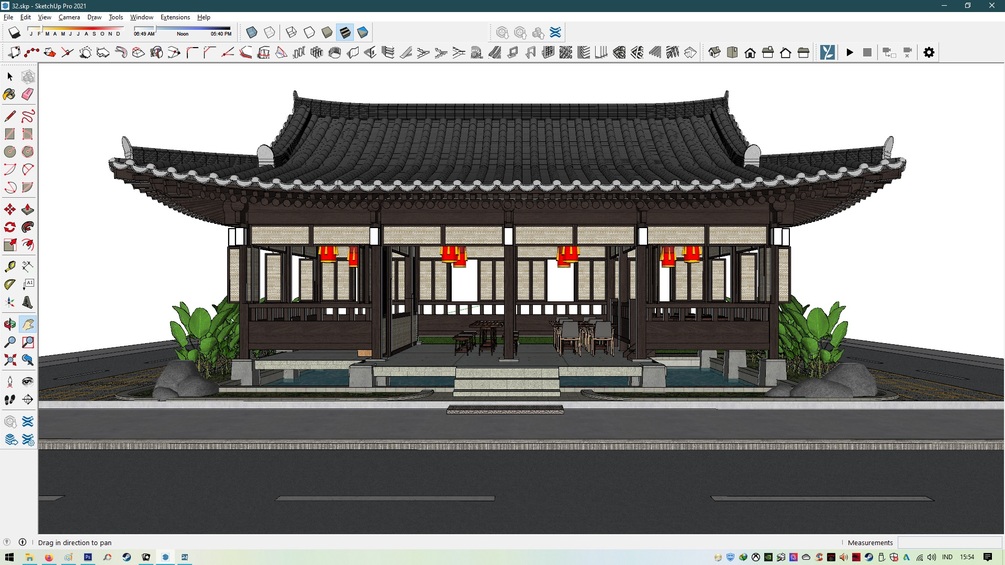1005x565 pixels.
Task: Select the Orbit tool
Action: pyautogui.click(x=10, y=325)
